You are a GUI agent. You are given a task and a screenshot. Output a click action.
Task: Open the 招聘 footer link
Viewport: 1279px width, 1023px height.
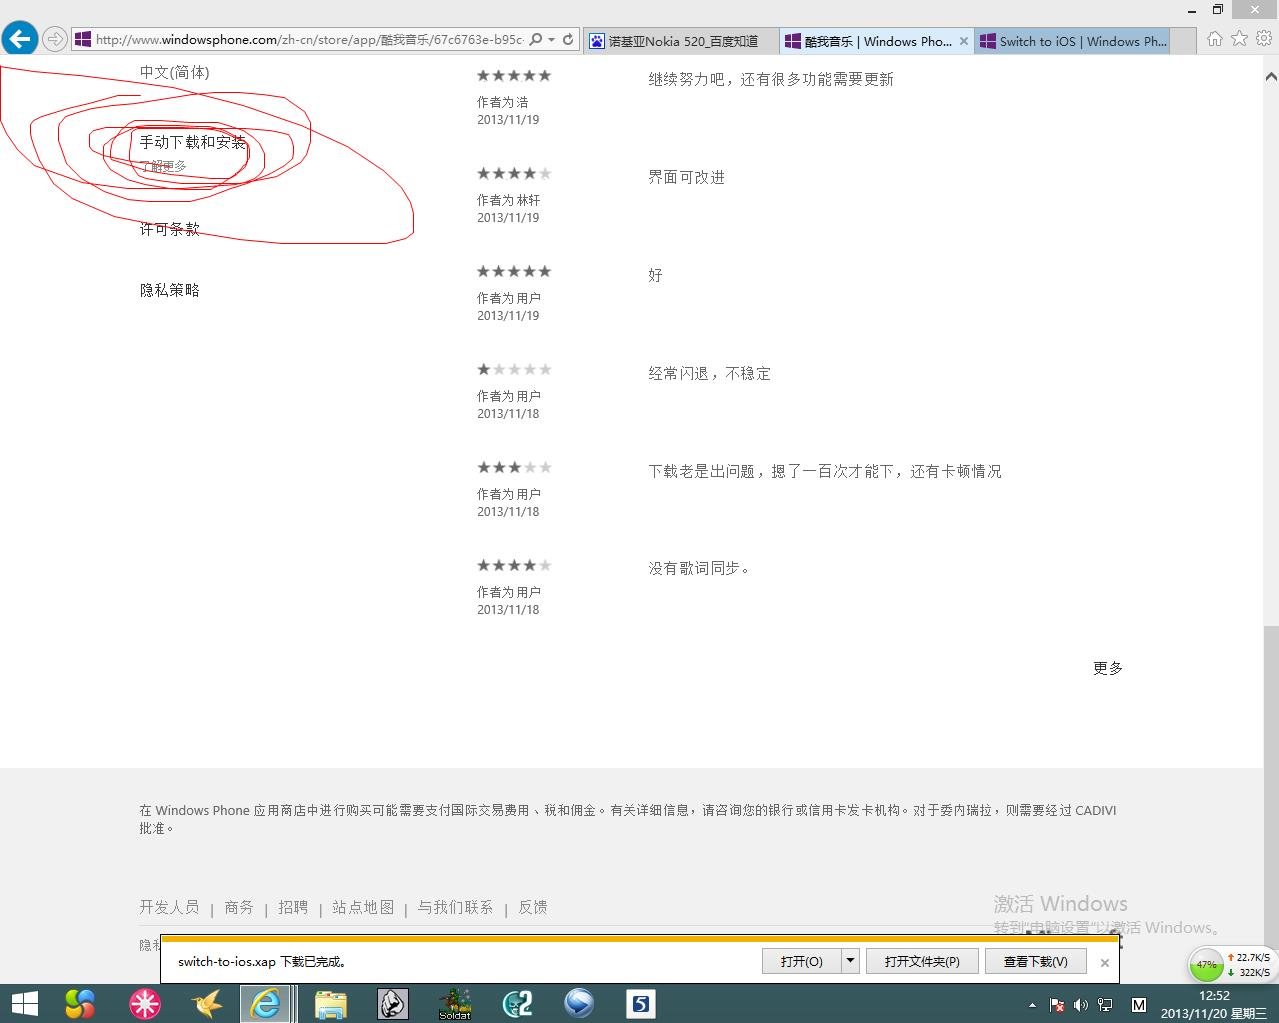[293, 907]
